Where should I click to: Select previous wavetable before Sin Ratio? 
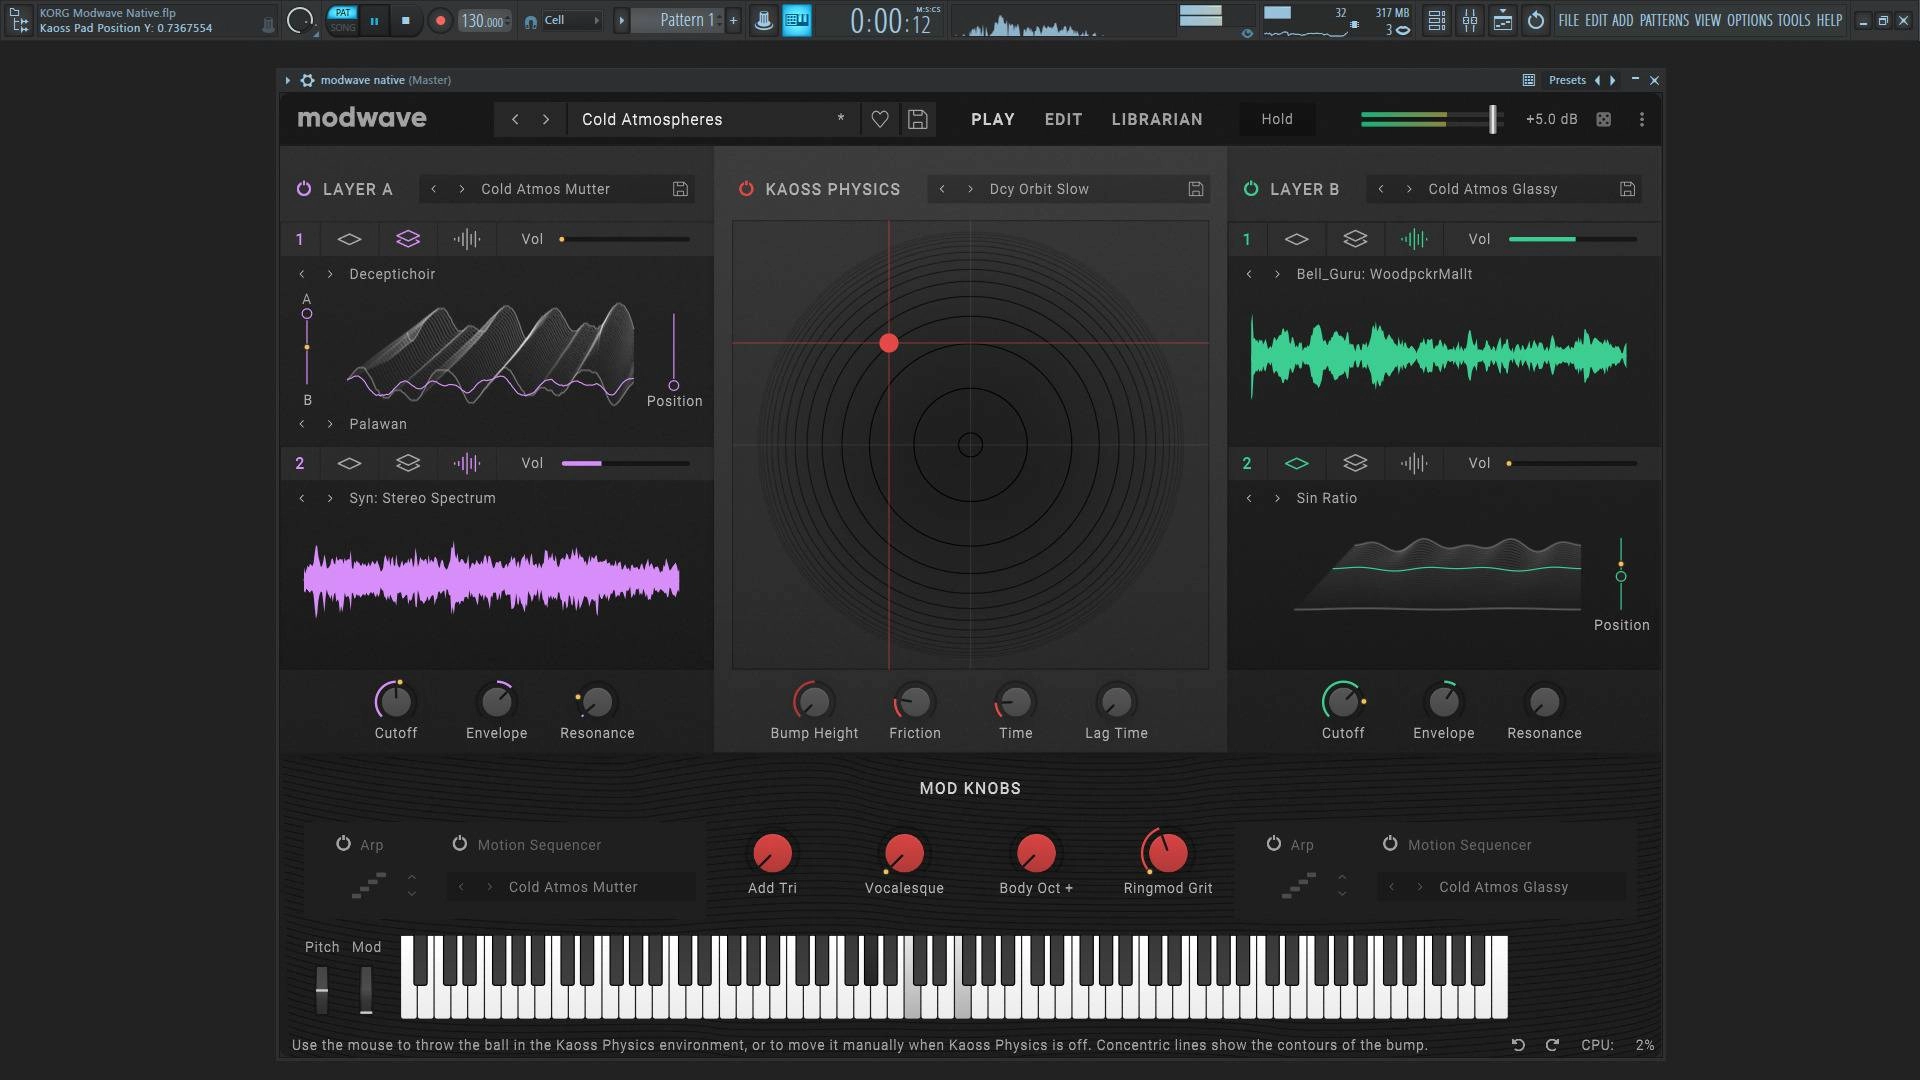1248,498
